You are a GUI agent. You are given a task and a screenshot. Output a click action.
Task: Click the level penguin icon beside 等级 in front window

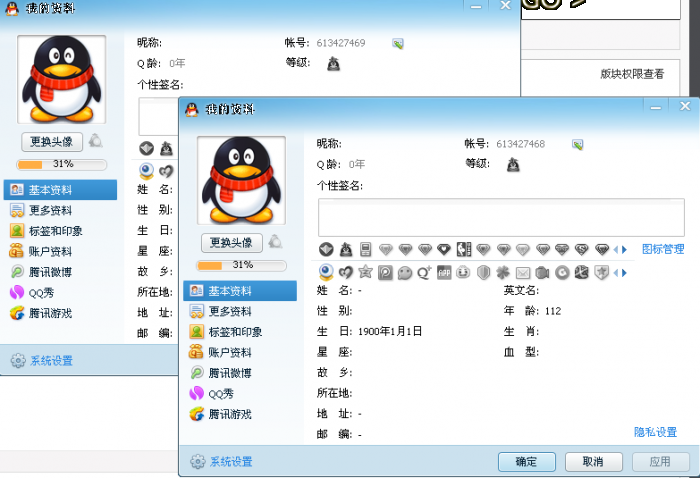[x=513, y=164]
